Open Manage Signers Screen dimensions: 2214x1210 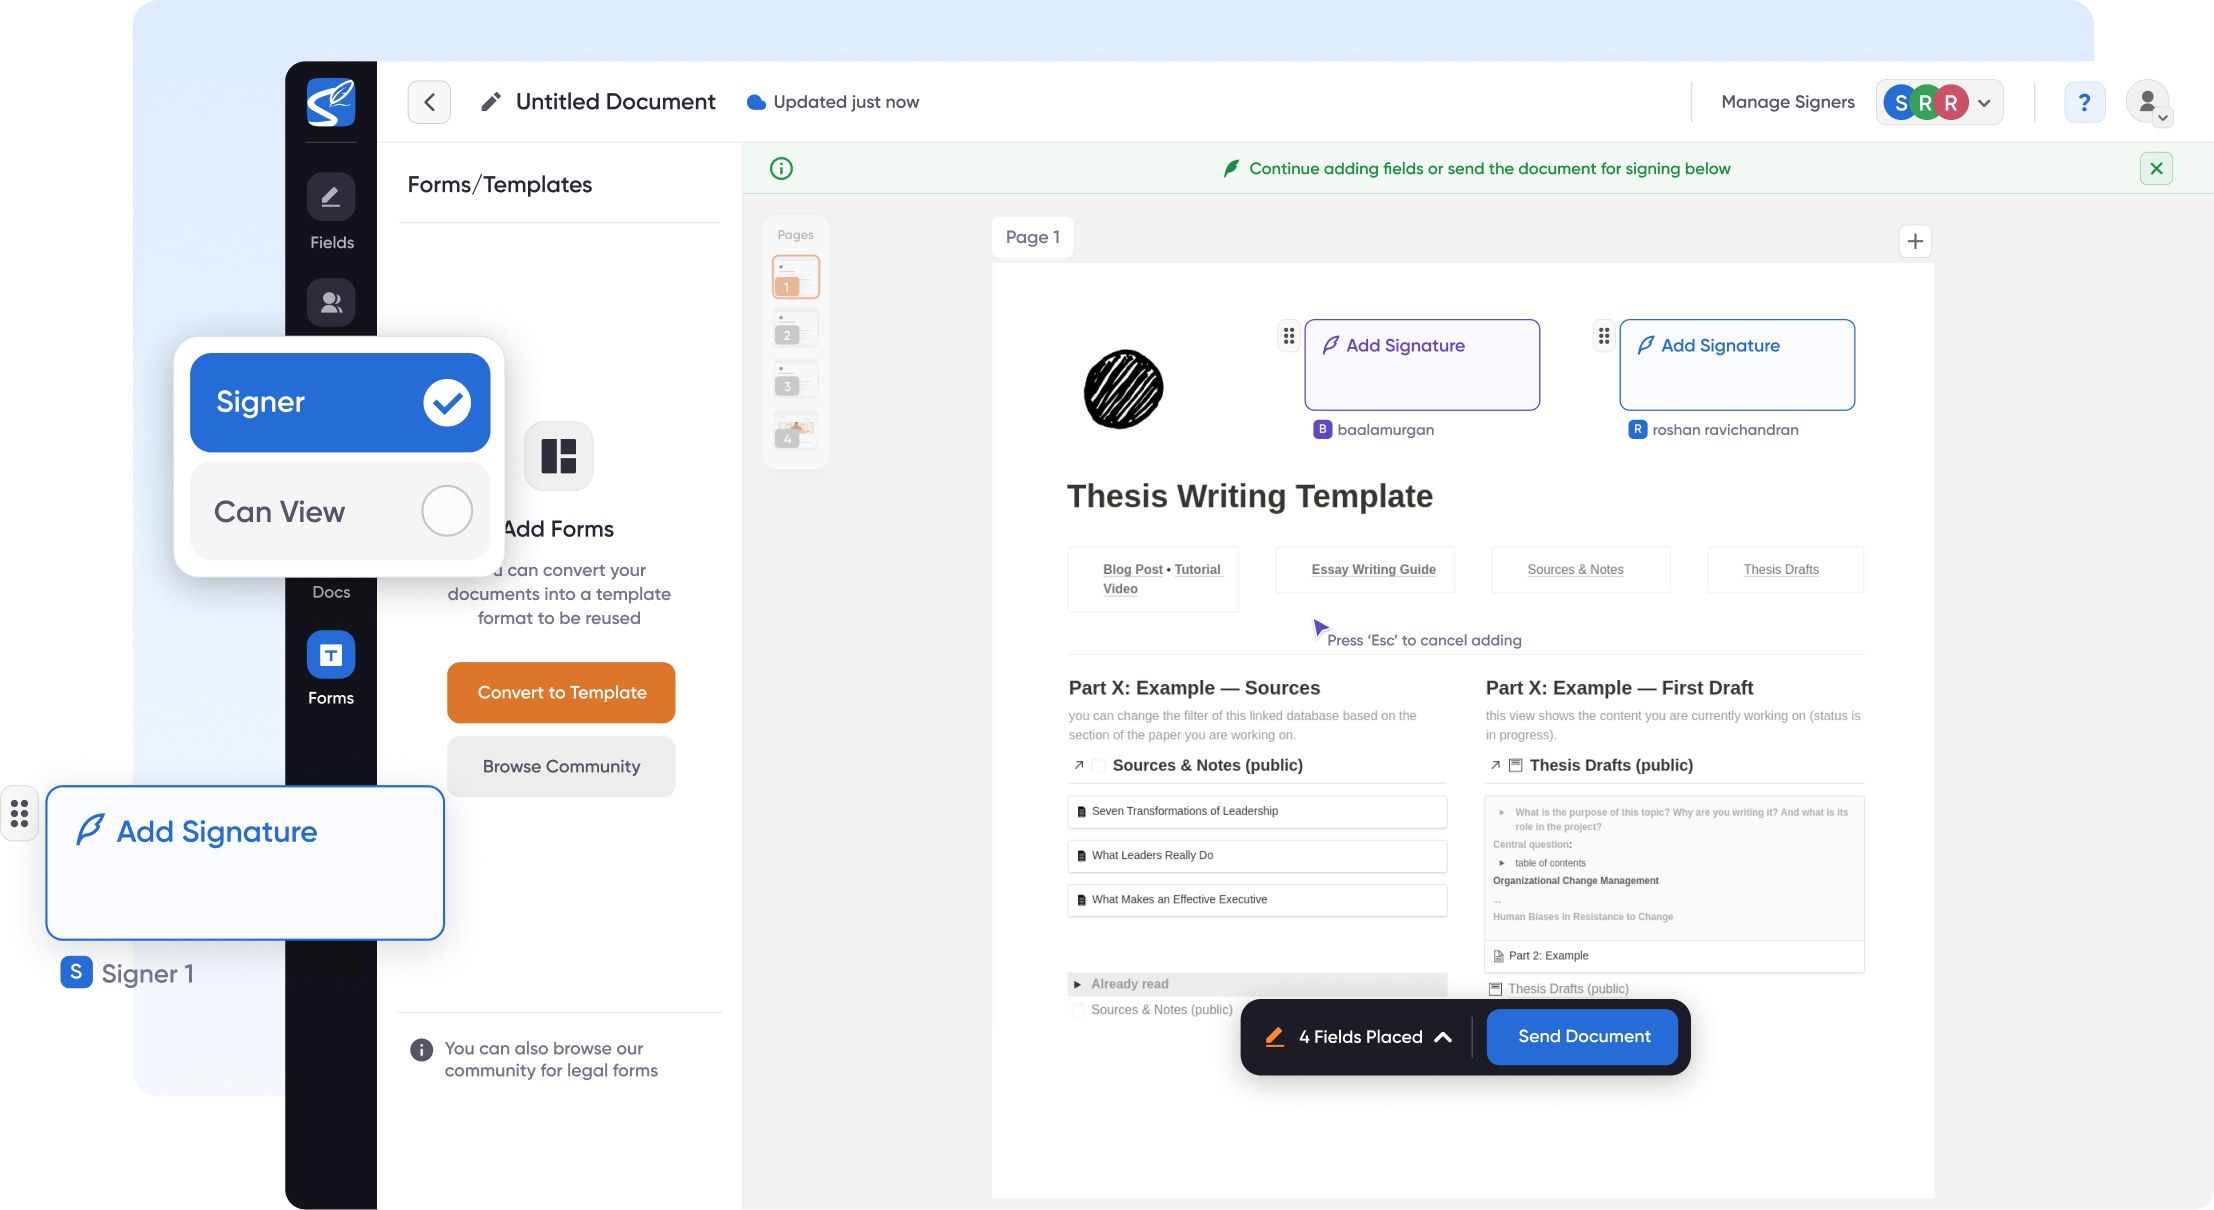click(x=1787, y=101)
